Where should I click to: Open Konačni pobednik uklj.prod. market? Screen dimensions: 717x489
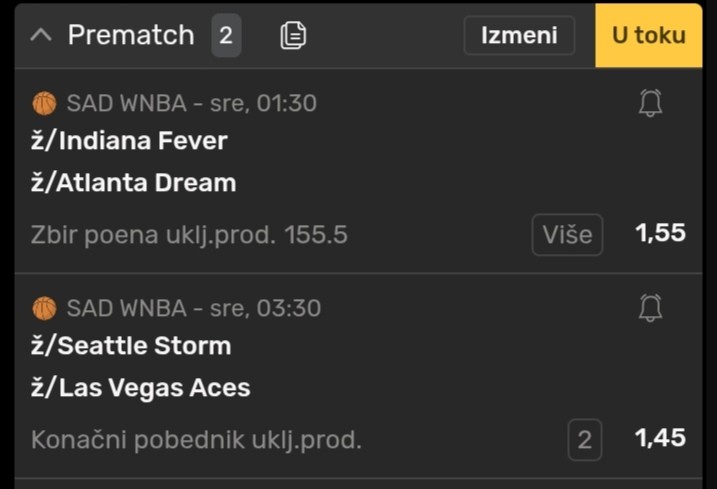pos(196,440)
